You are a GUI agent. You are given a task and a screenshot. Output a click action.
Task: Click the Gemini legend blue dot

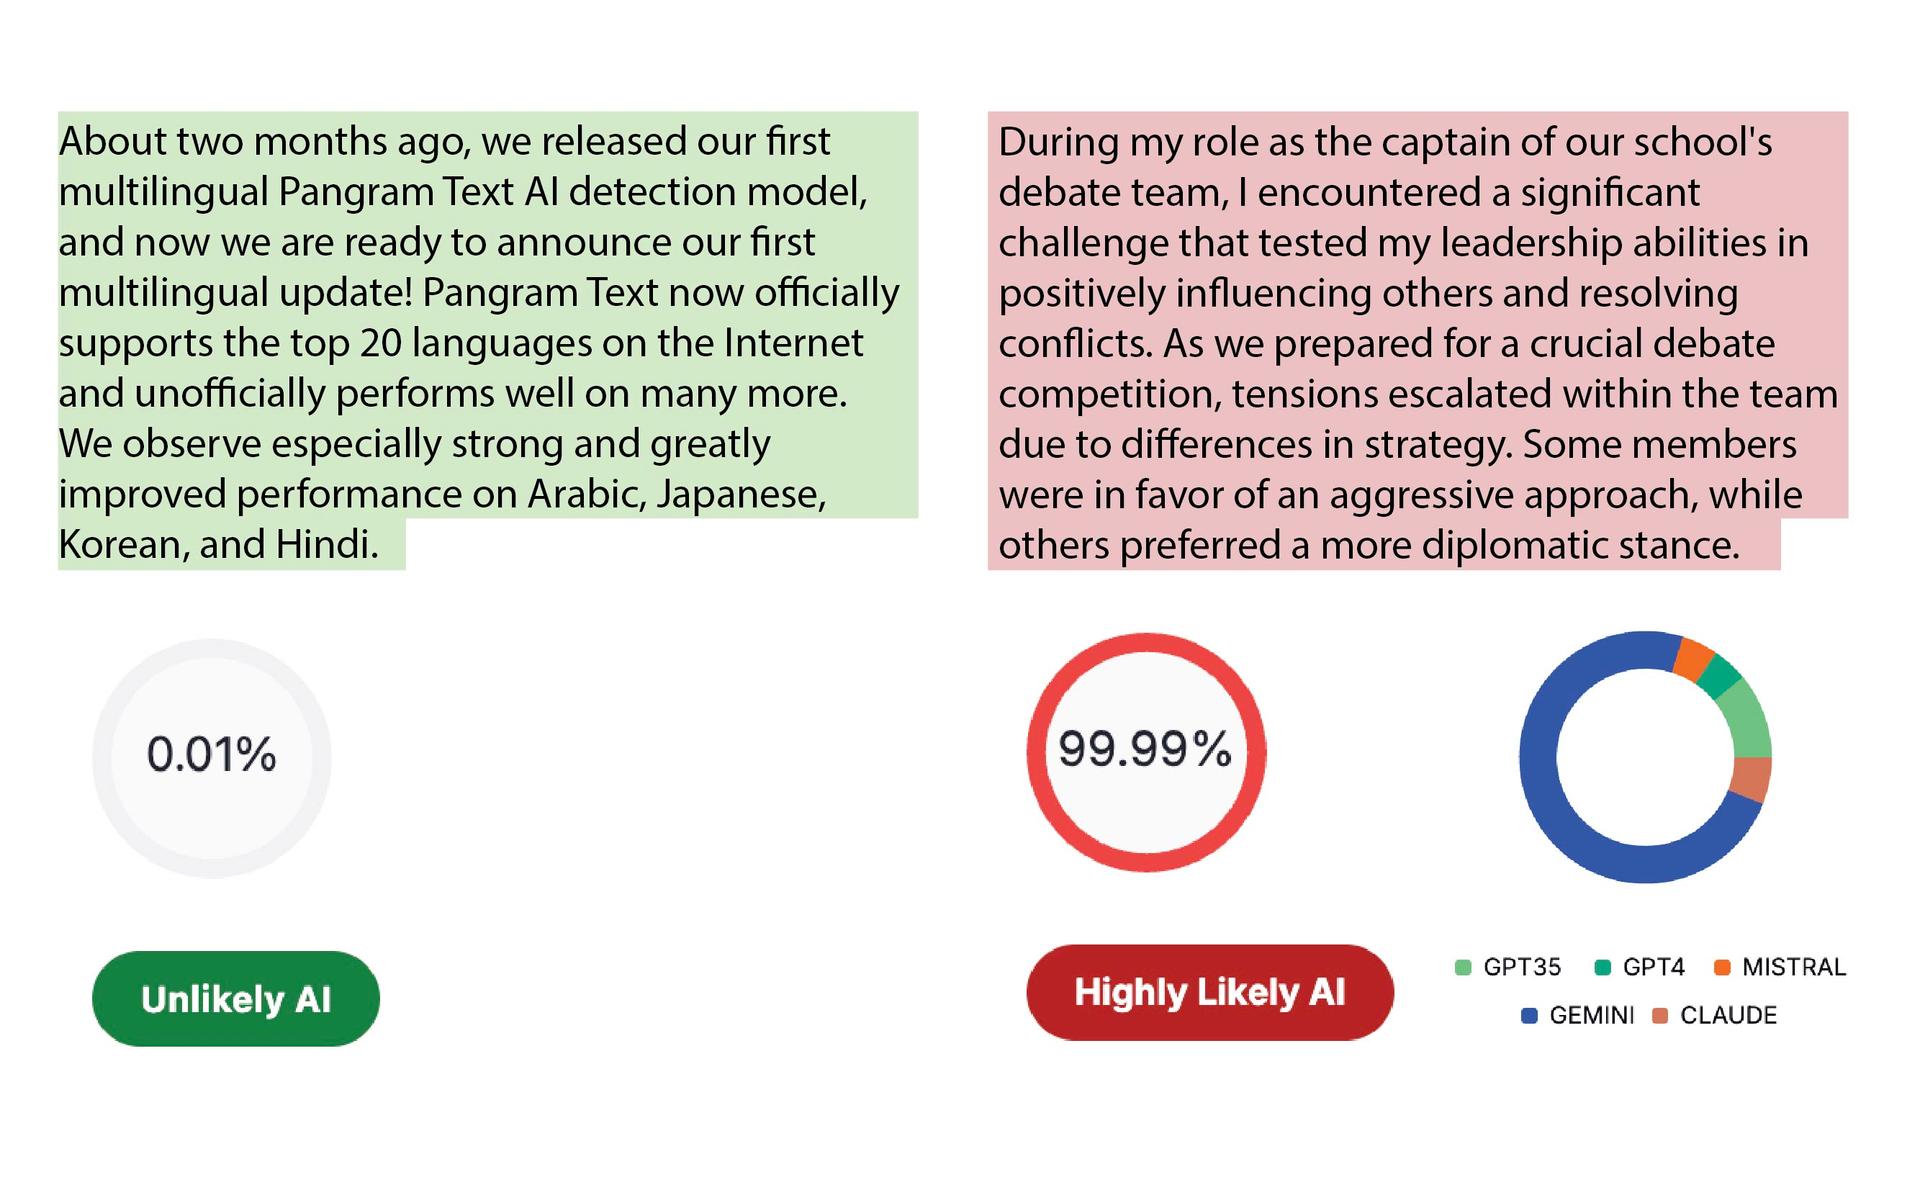pos(1529,1016)
